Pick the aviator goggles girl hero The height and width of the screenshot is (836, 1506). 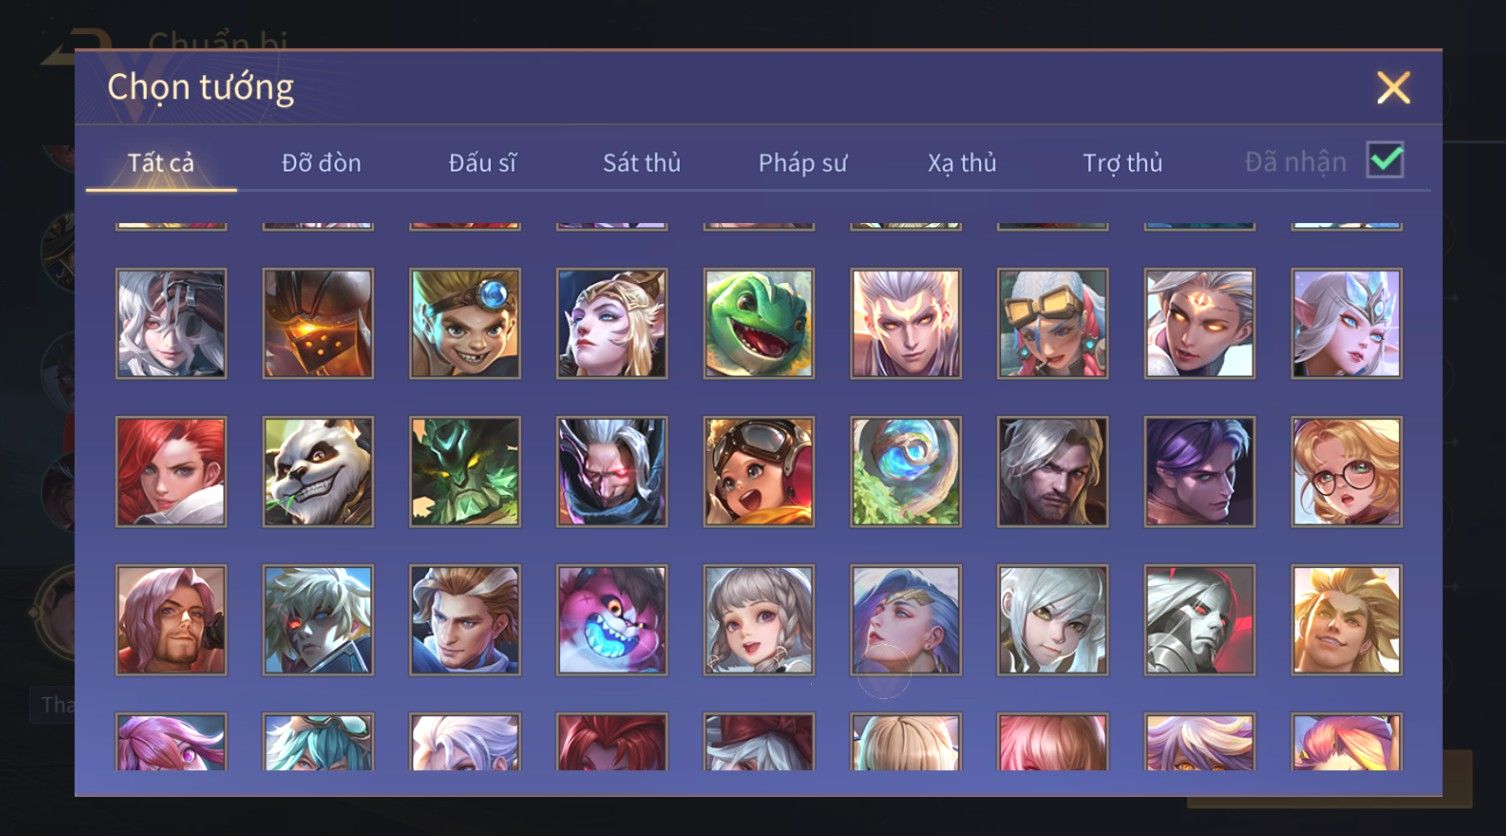759,471
